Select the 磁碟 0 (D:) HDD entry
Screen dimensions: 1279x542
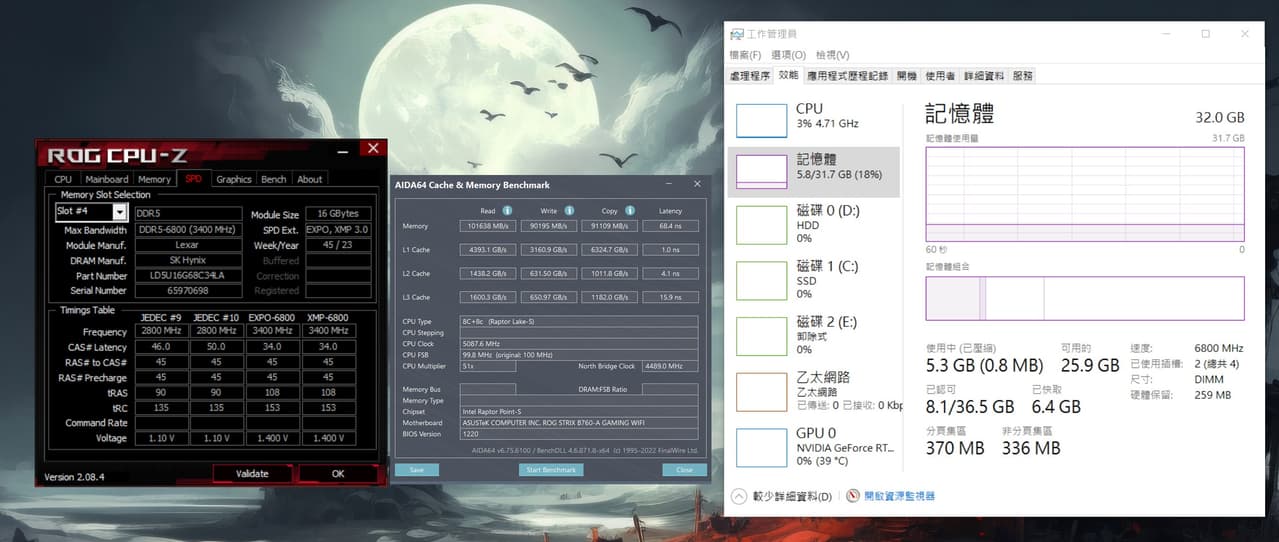pos(814,224)
